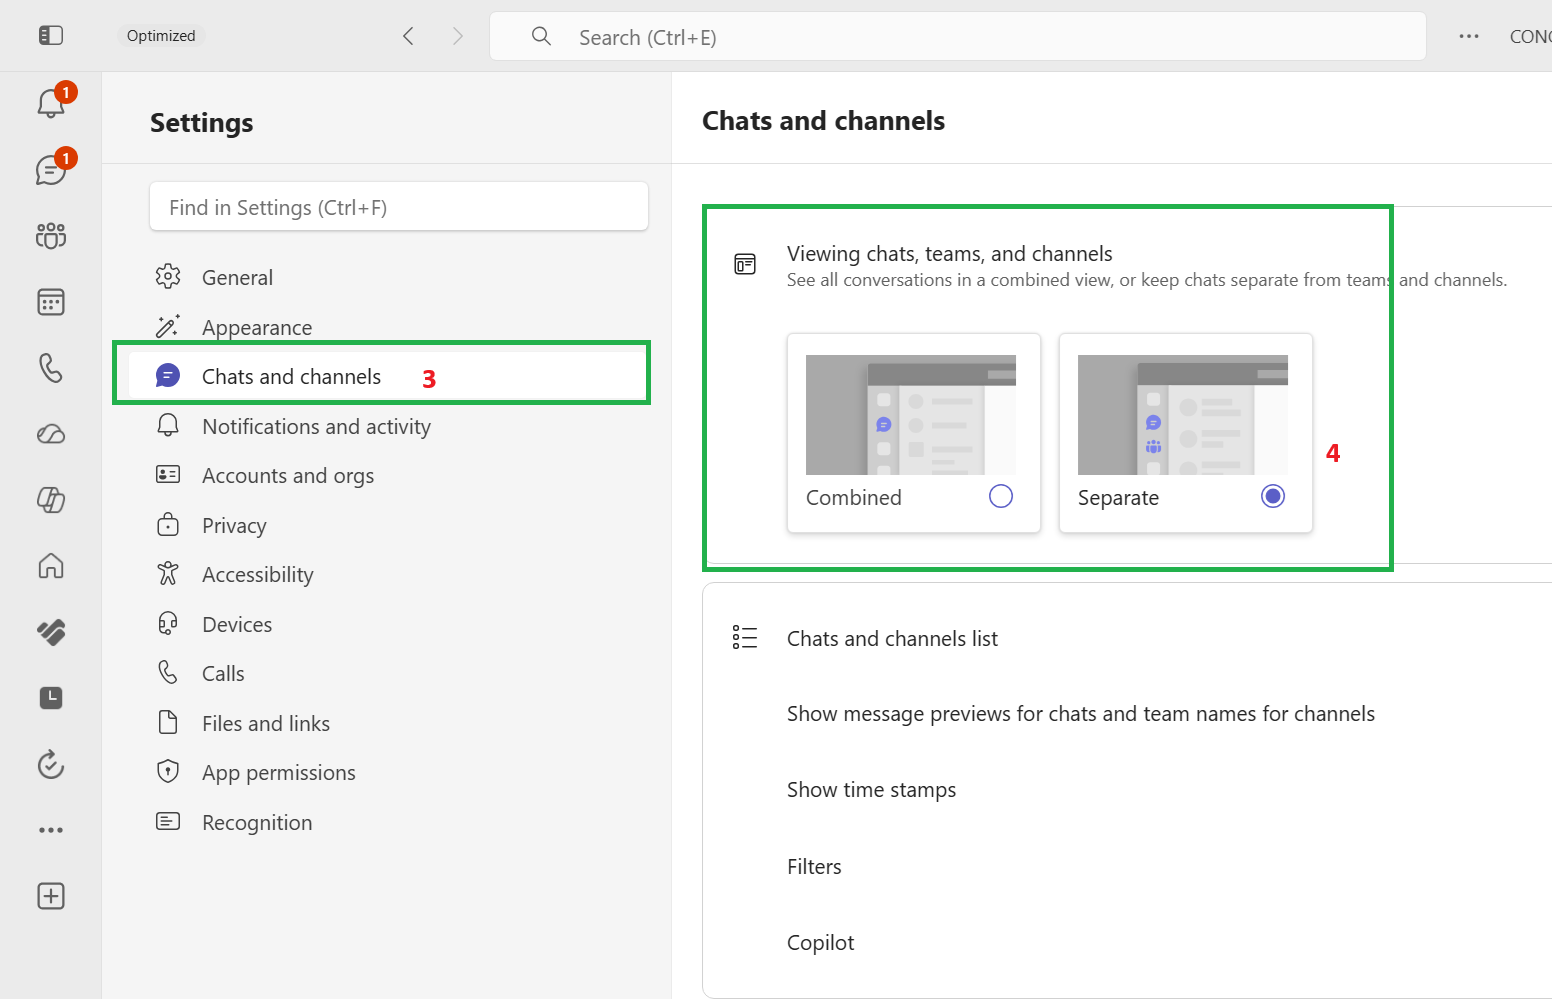This screenshot has width=1552, height=999.
Task: Open the Copilot icon in the sidebar
Action: (x=51, y=500)
